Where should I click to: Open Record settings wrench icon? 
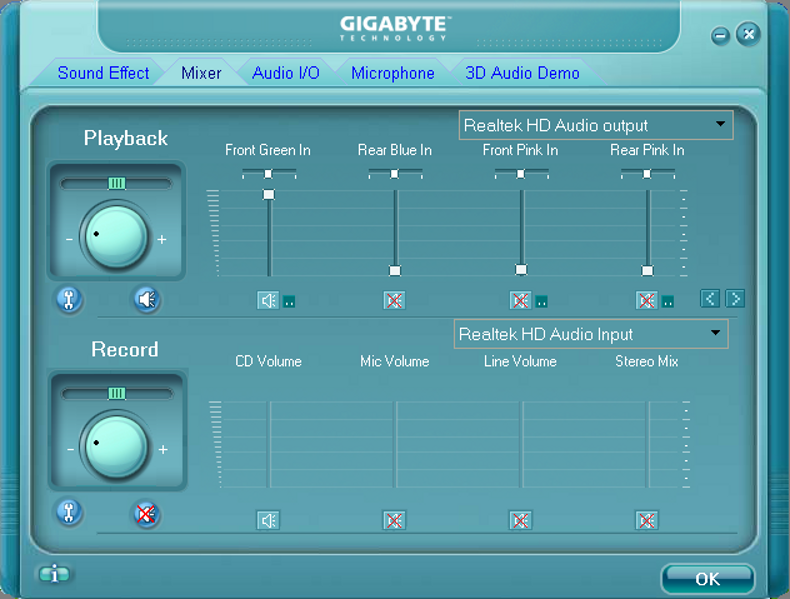pos(69,513)
